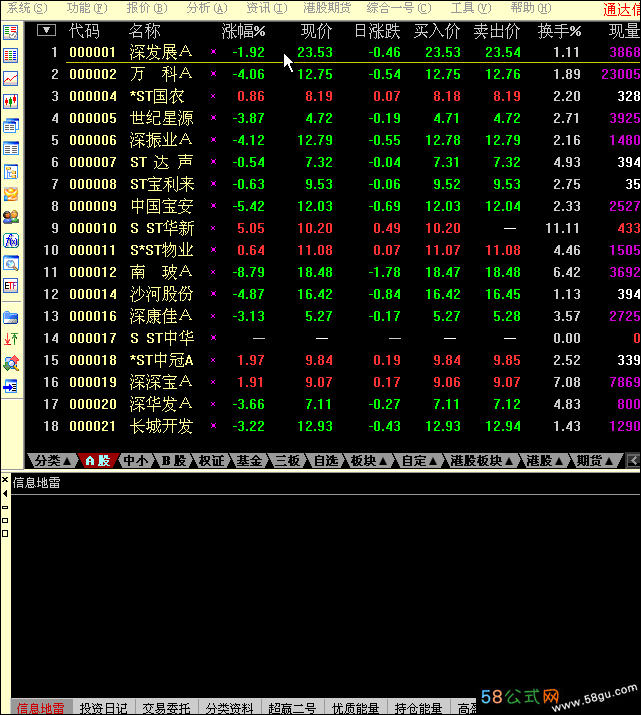Open the 功能(F) menu

(87, 8)
